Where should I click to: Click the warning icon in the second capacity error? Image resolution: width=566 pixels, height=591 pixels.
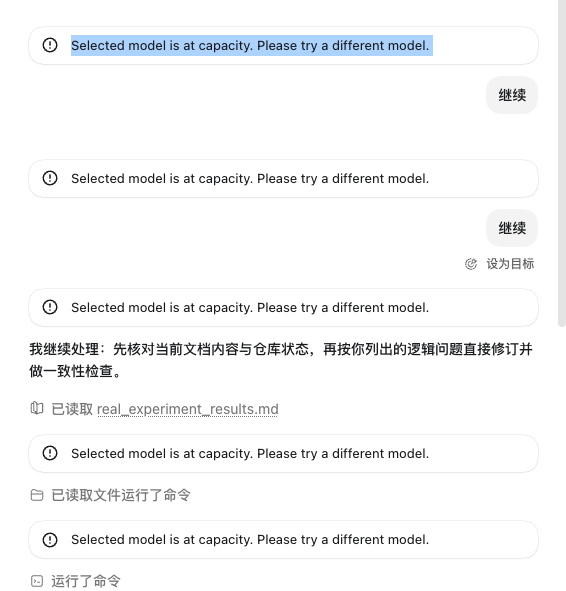click(x=50, y=178)
